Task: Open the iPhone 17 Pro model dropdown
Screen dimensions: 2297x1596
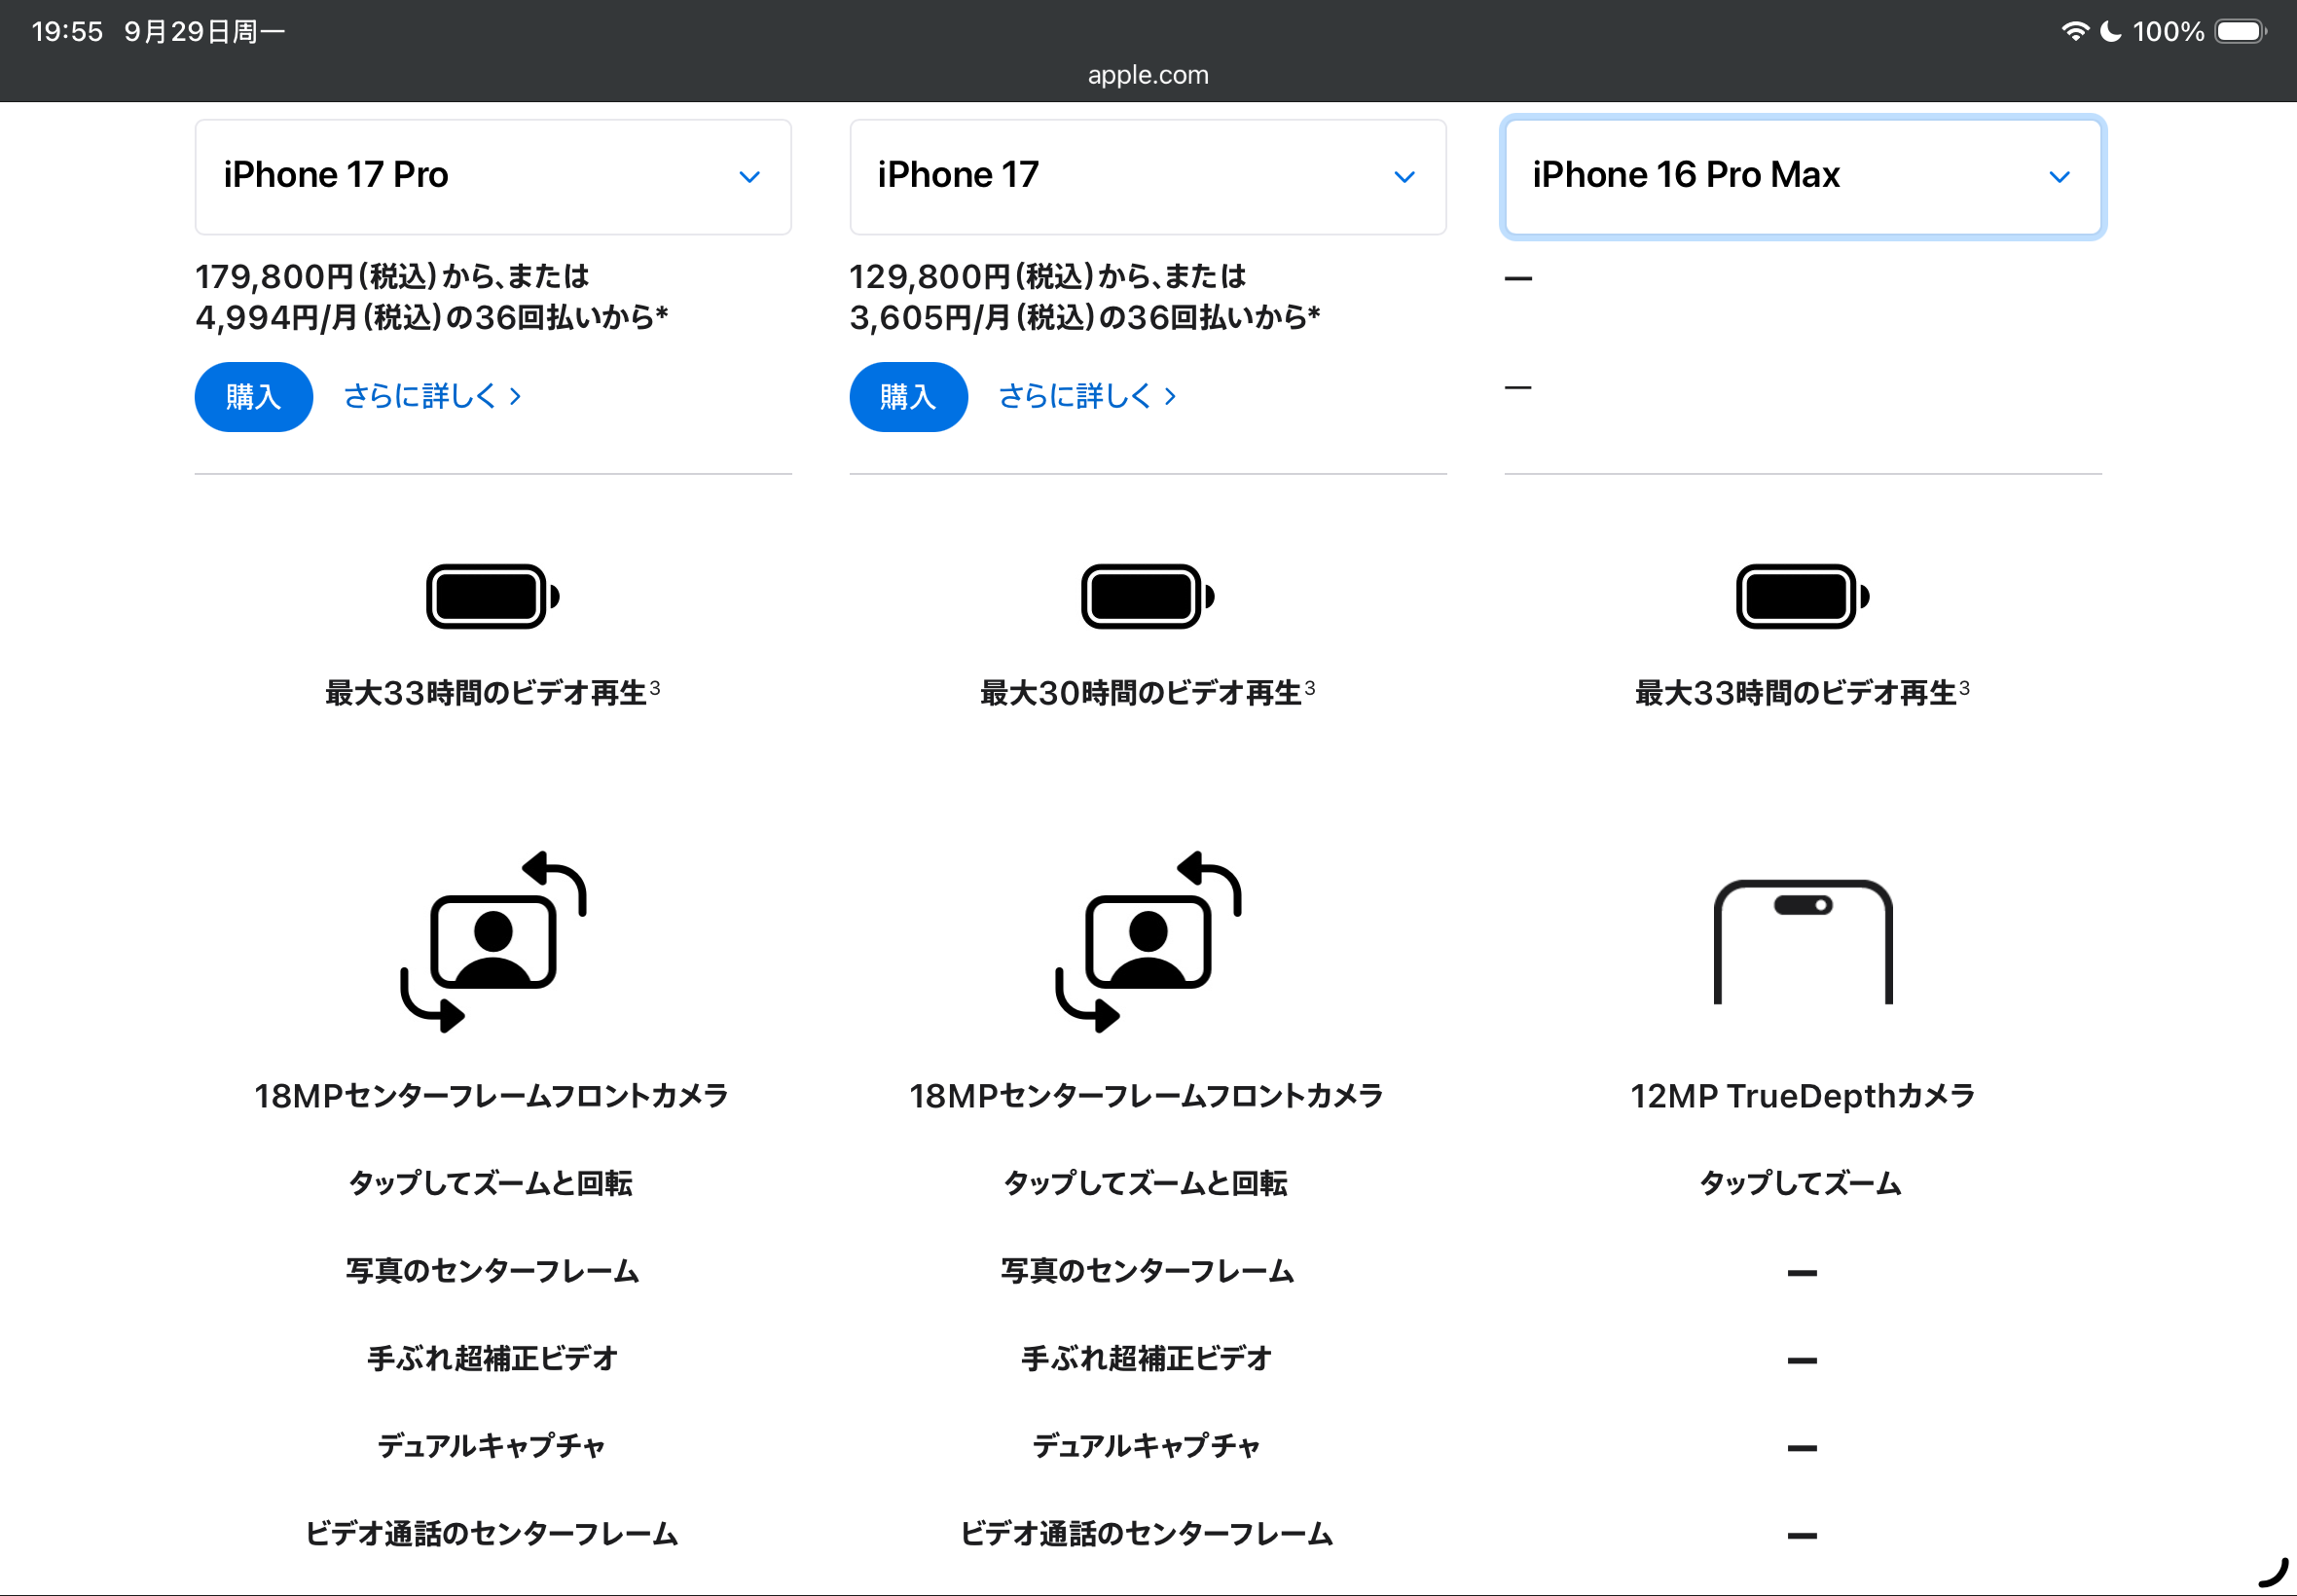Action: [493, 177]
